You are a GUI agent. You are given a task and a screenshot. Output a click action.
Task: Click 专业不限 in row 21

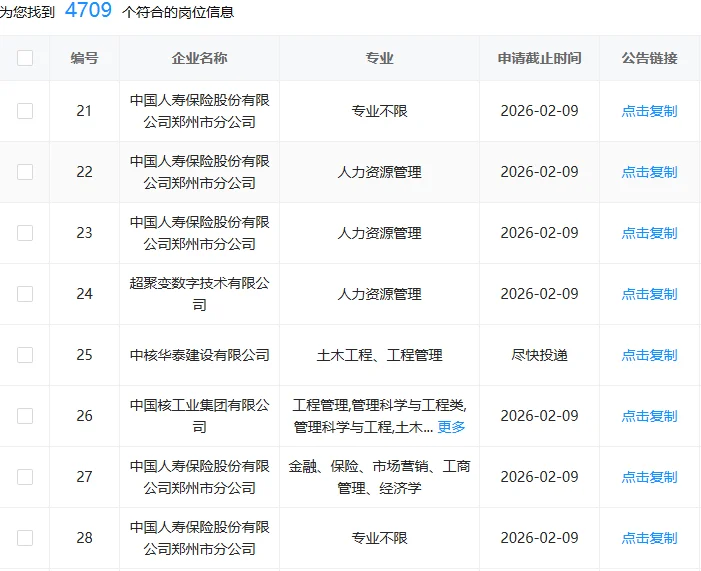coord(379,111)
